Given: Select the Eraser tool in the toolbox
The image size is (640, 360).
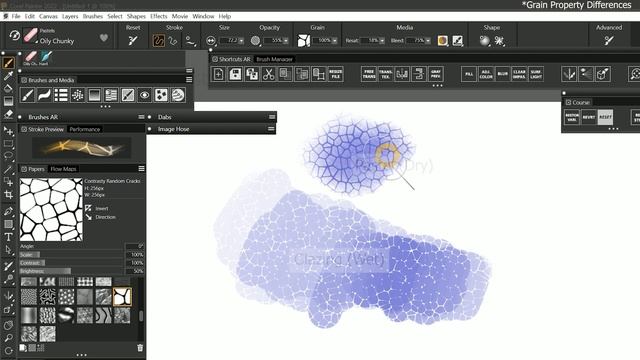Looking at the screenshot, I should coord(9,114).
